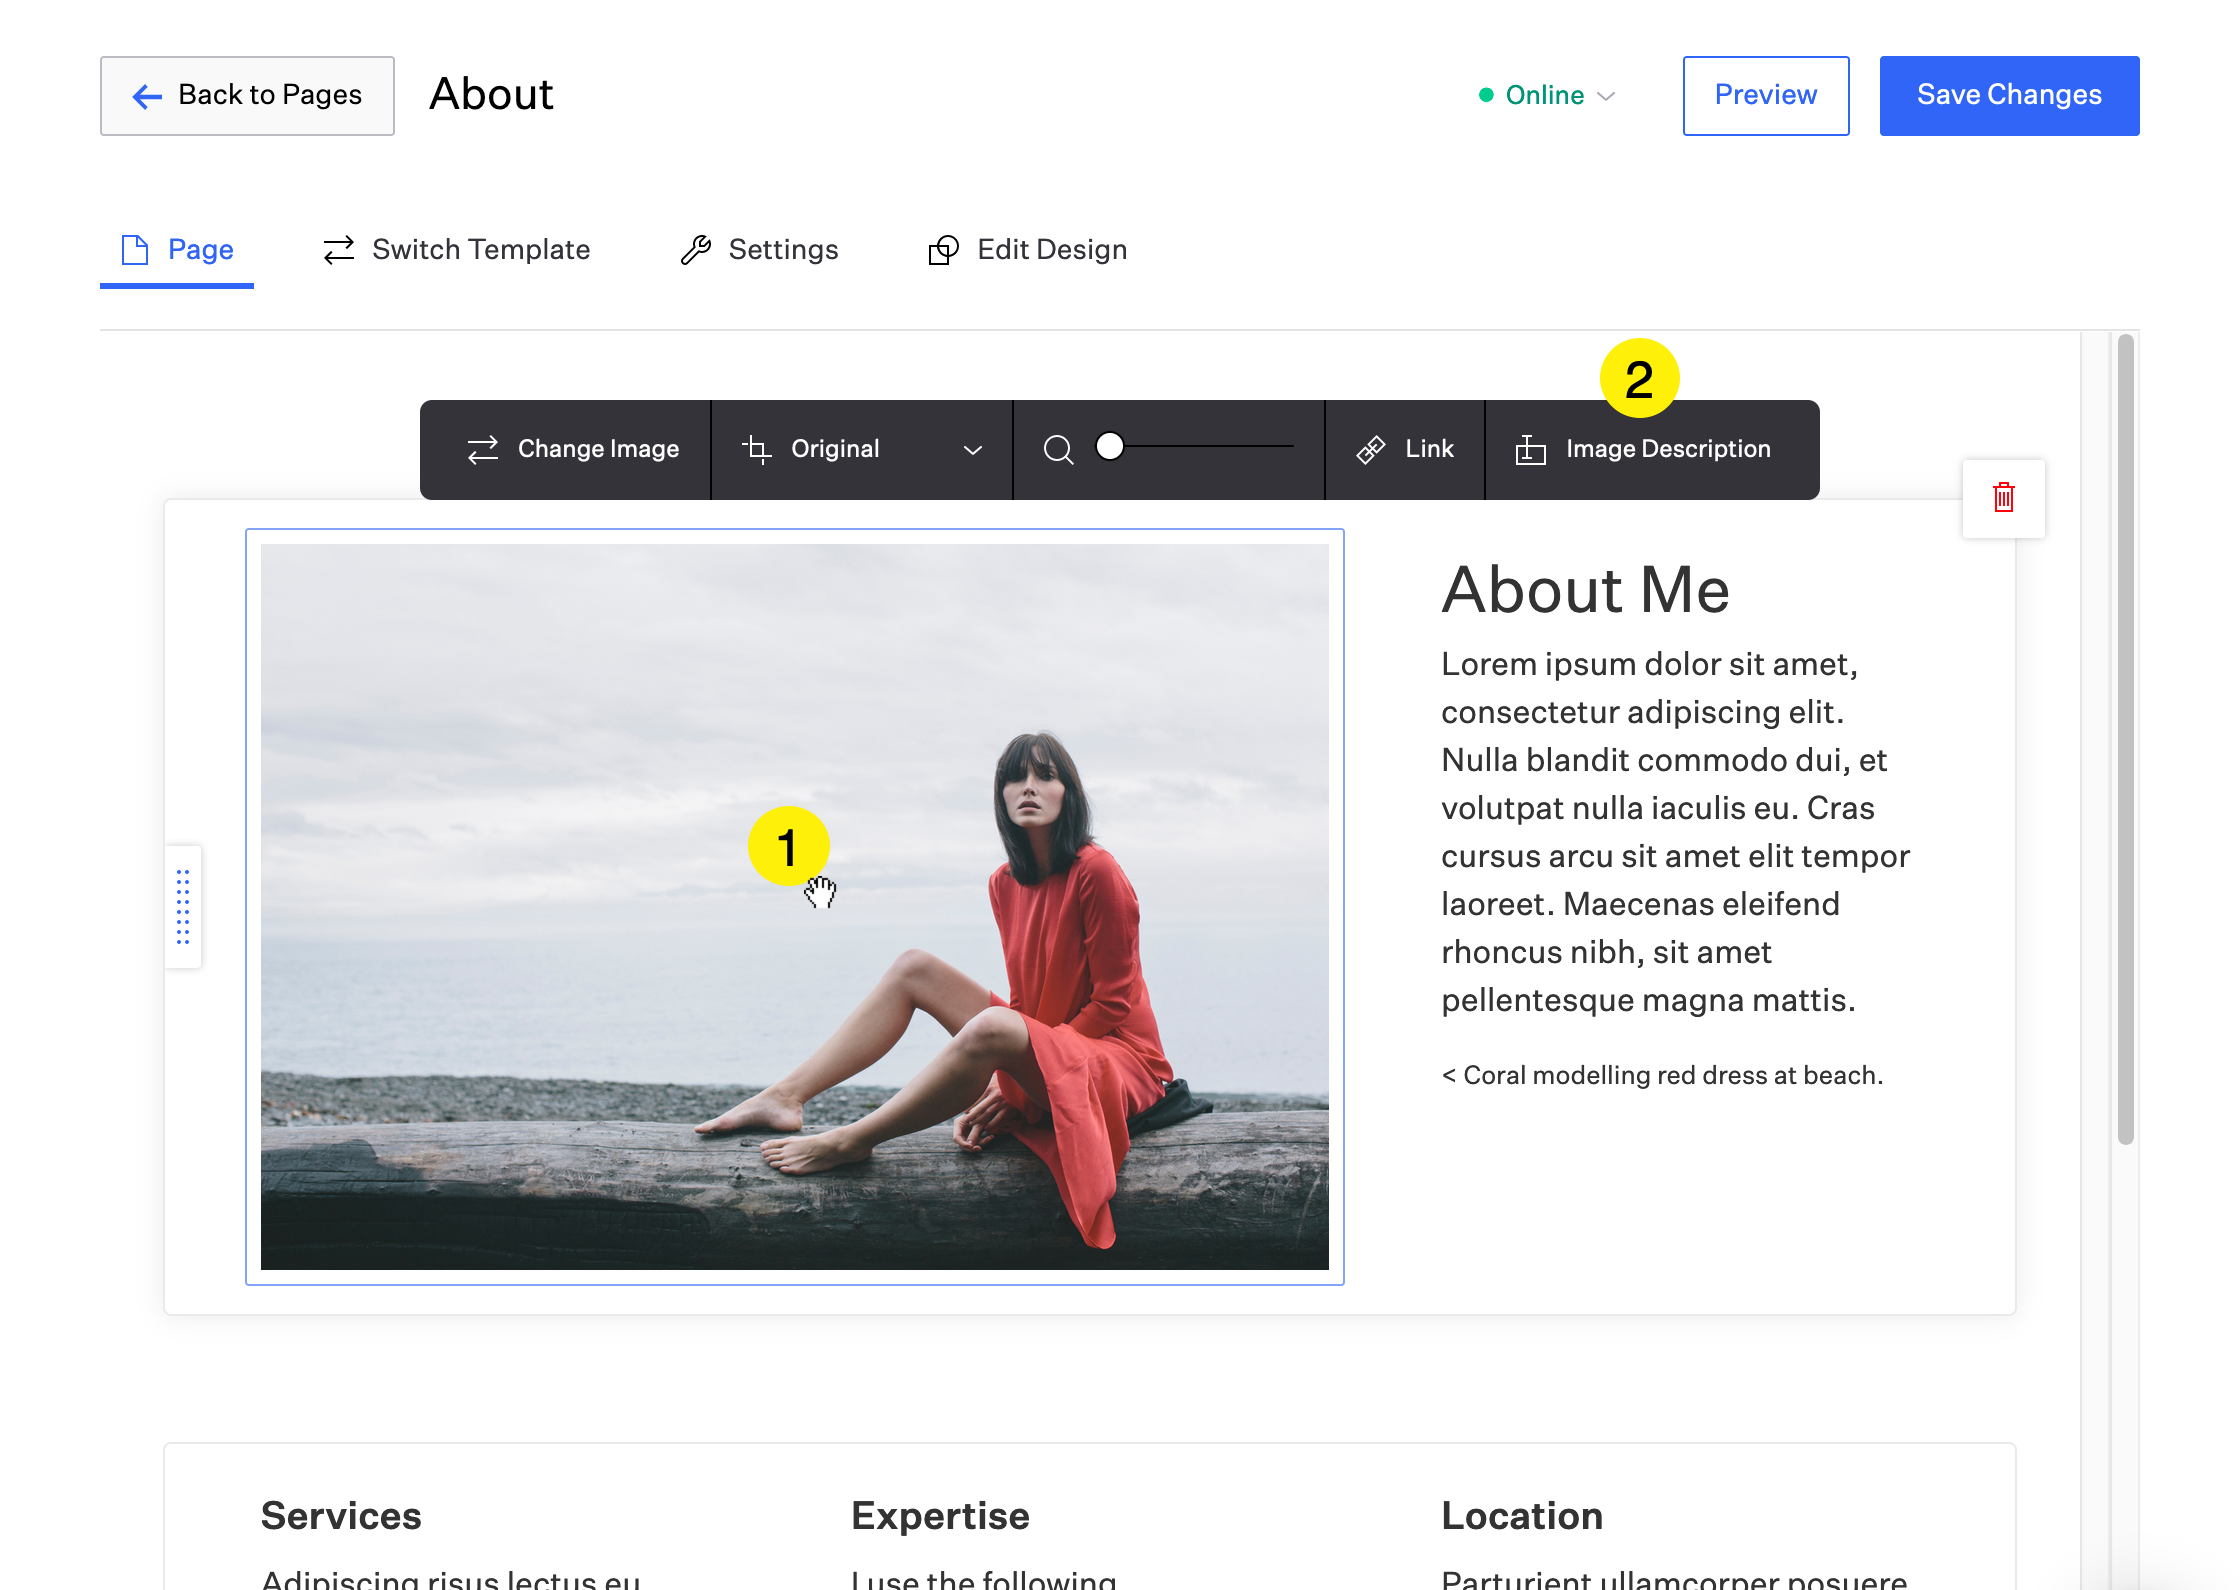Click the link chain icon
The image size is (2240, 1590).
pos(1371,450)
